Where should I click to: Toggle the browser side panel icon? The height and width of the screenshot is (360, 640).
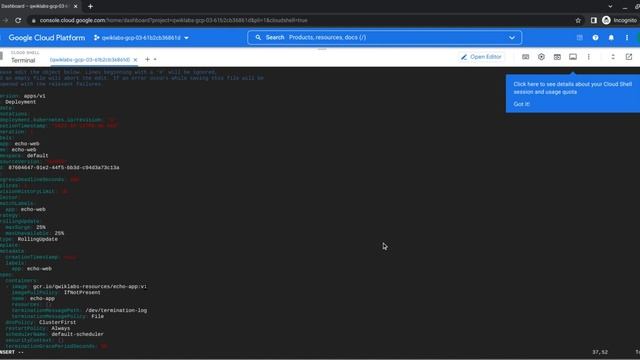[593, 20]
